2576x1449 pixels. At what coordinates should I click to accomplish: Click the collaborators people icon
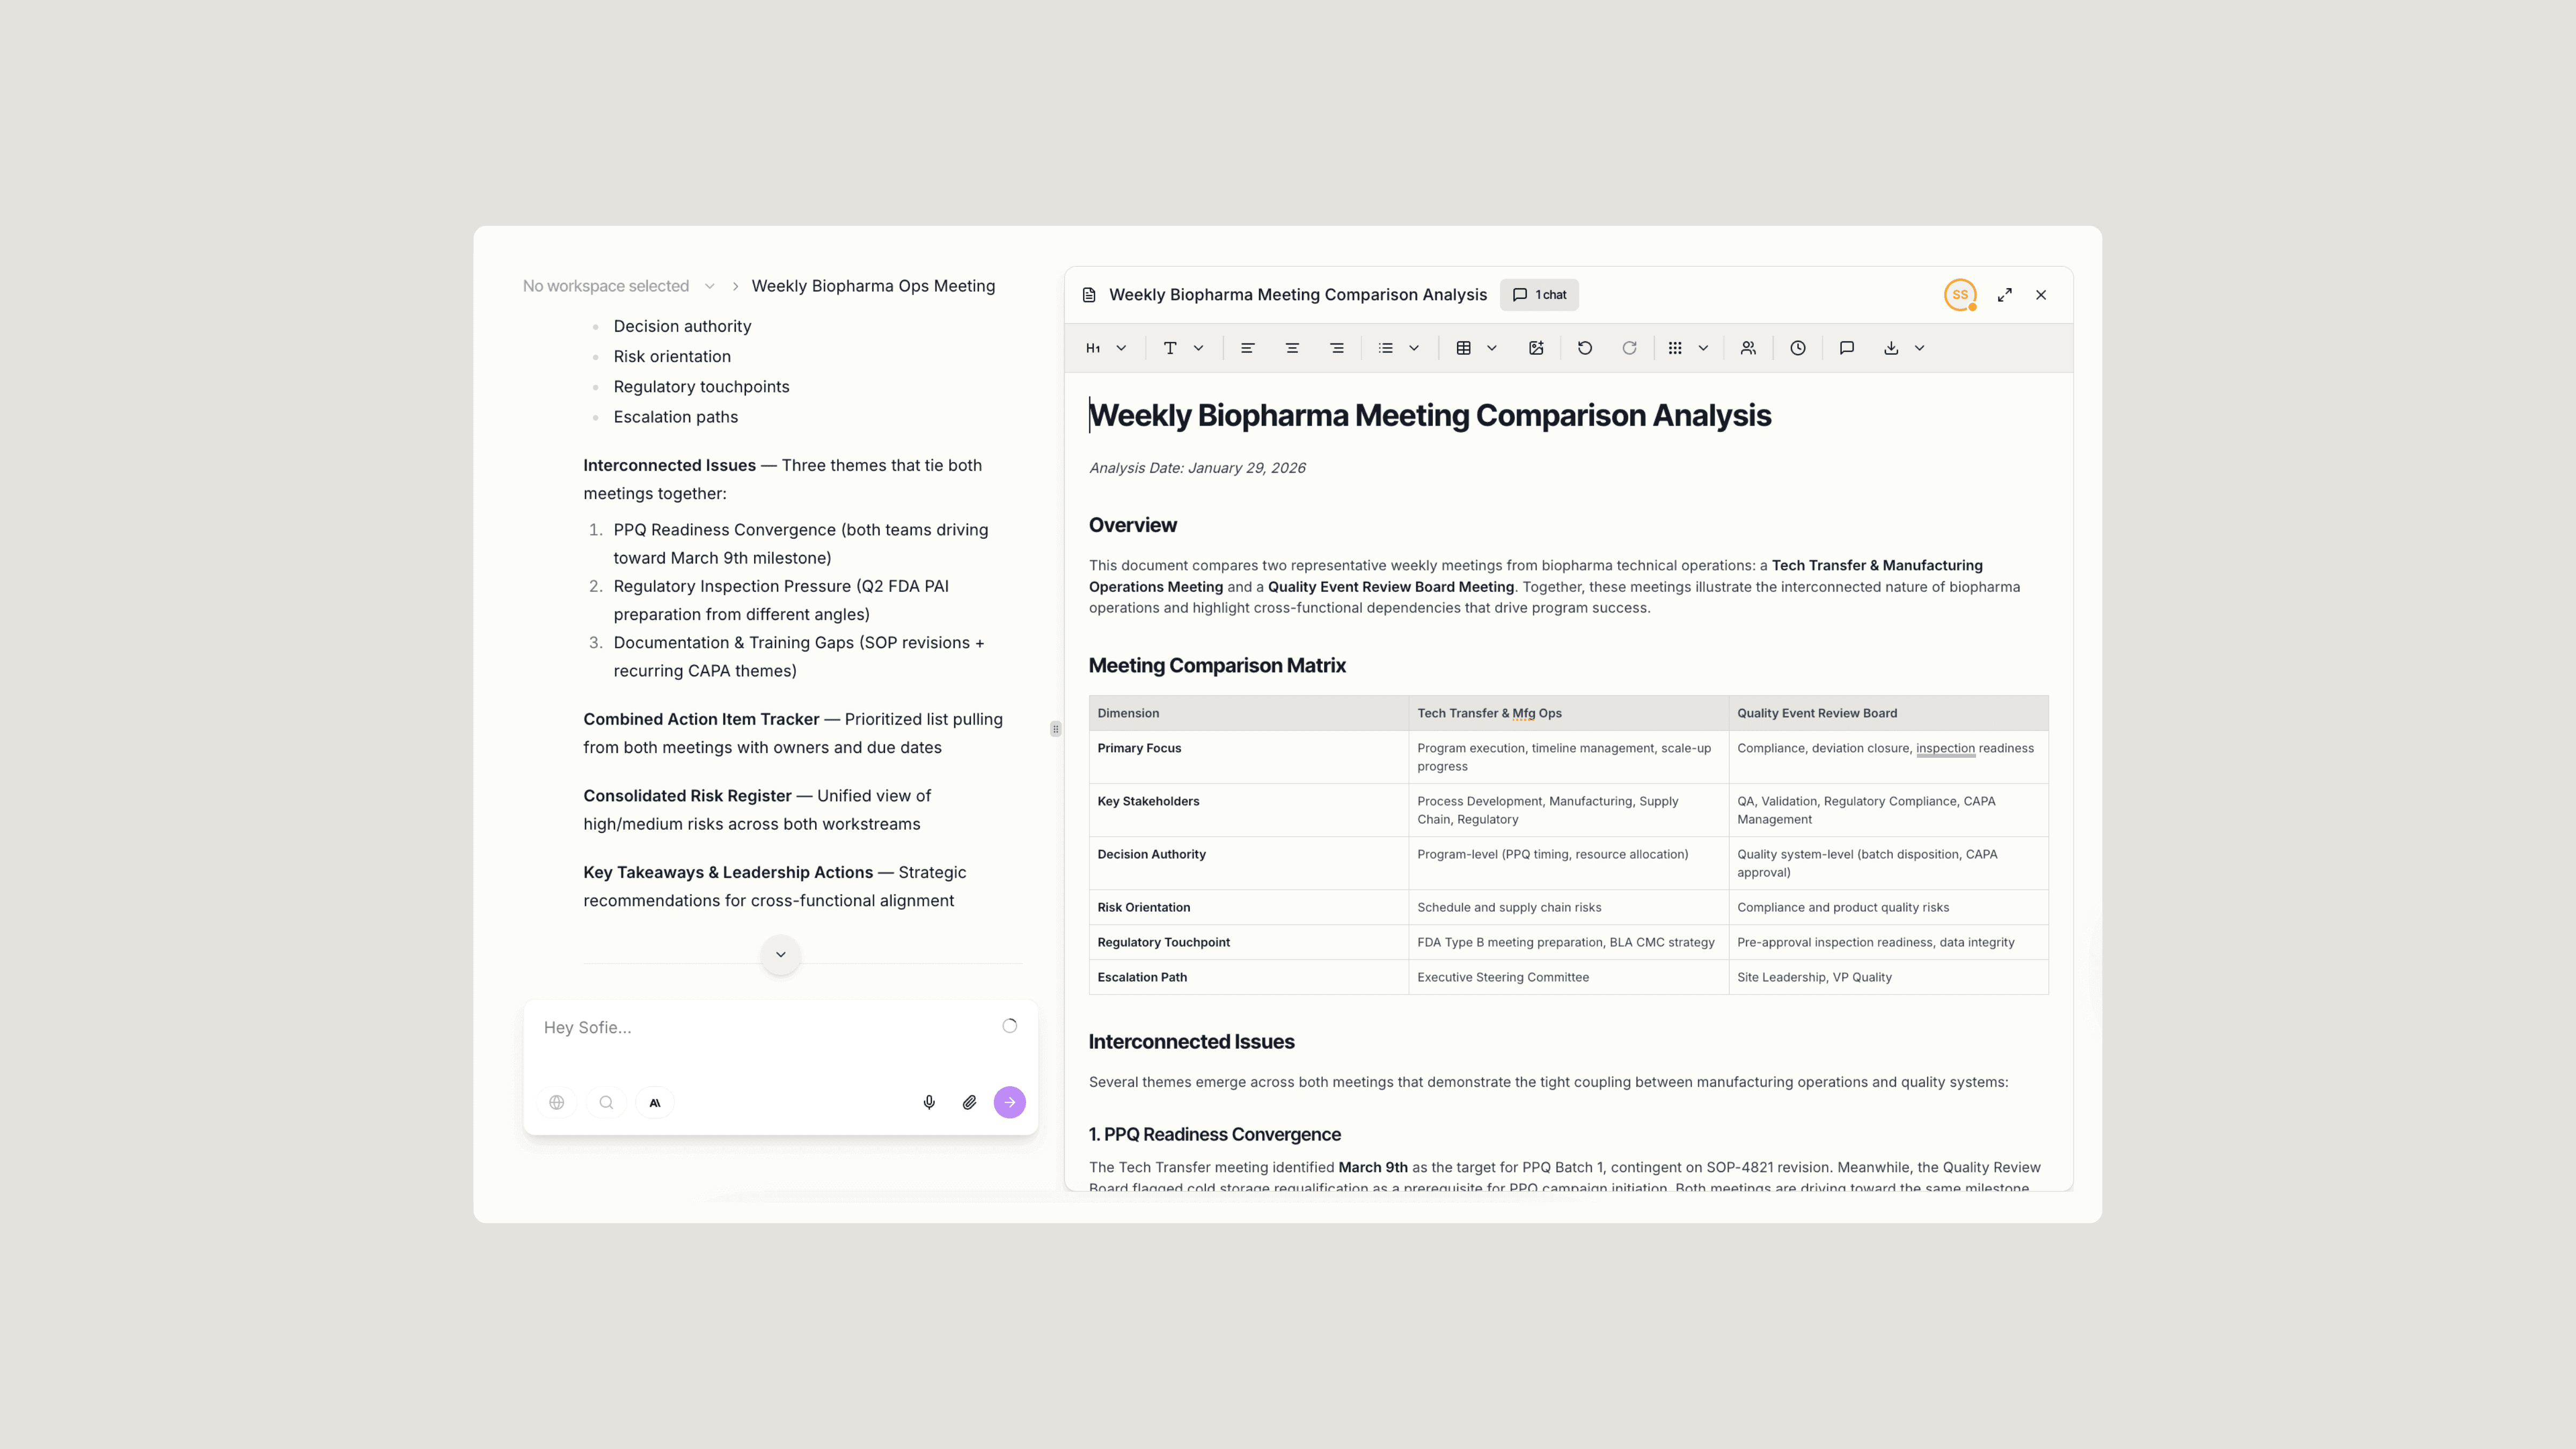coord(1748,348)
